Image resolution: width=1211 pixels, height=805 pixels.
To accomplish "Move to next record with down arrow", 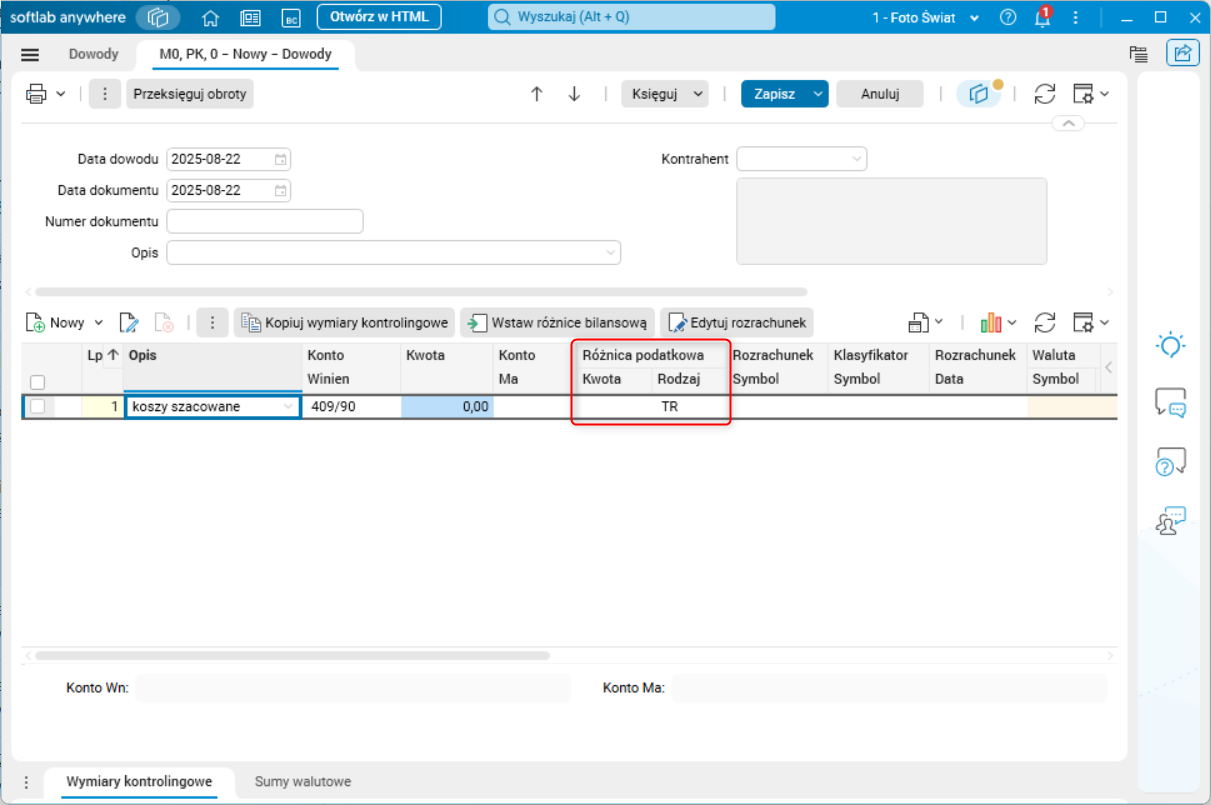I will tap(574, 94).
